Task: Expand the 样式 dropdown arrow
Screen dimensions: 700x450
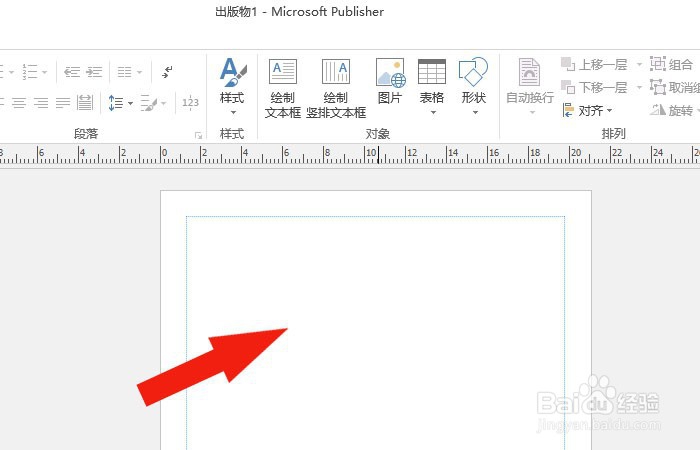Action: (233, 112)
